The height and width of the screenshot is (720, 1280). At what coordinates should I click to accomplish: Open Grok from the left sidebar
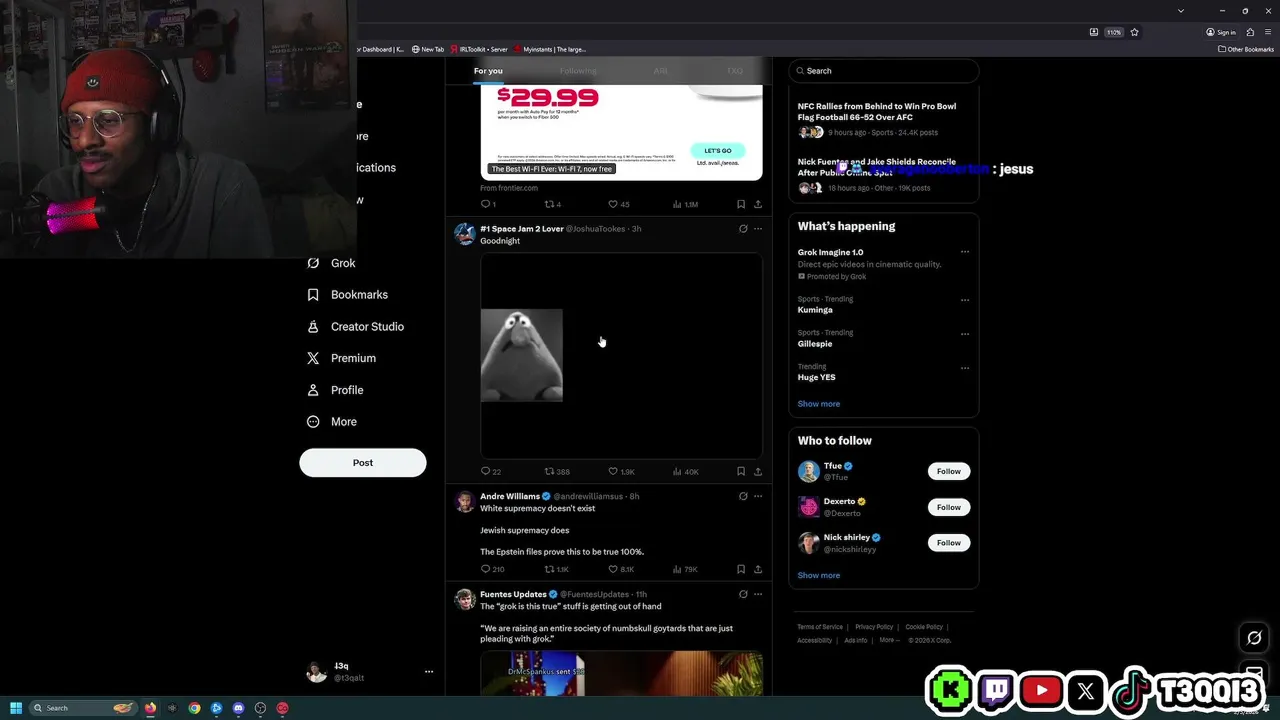pos(331,263)
